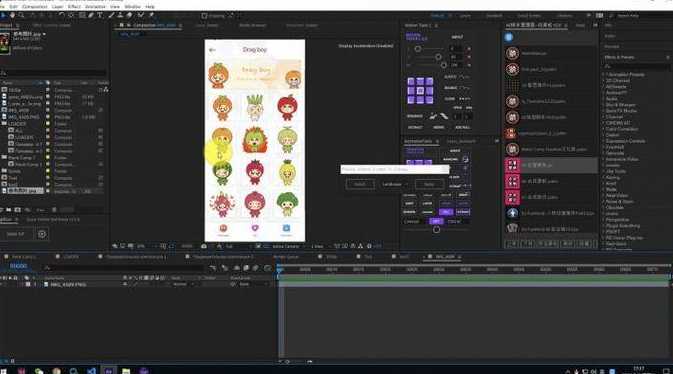
Task: Take snapshot with viewer camera icon
Action: [x=203, y=246]
